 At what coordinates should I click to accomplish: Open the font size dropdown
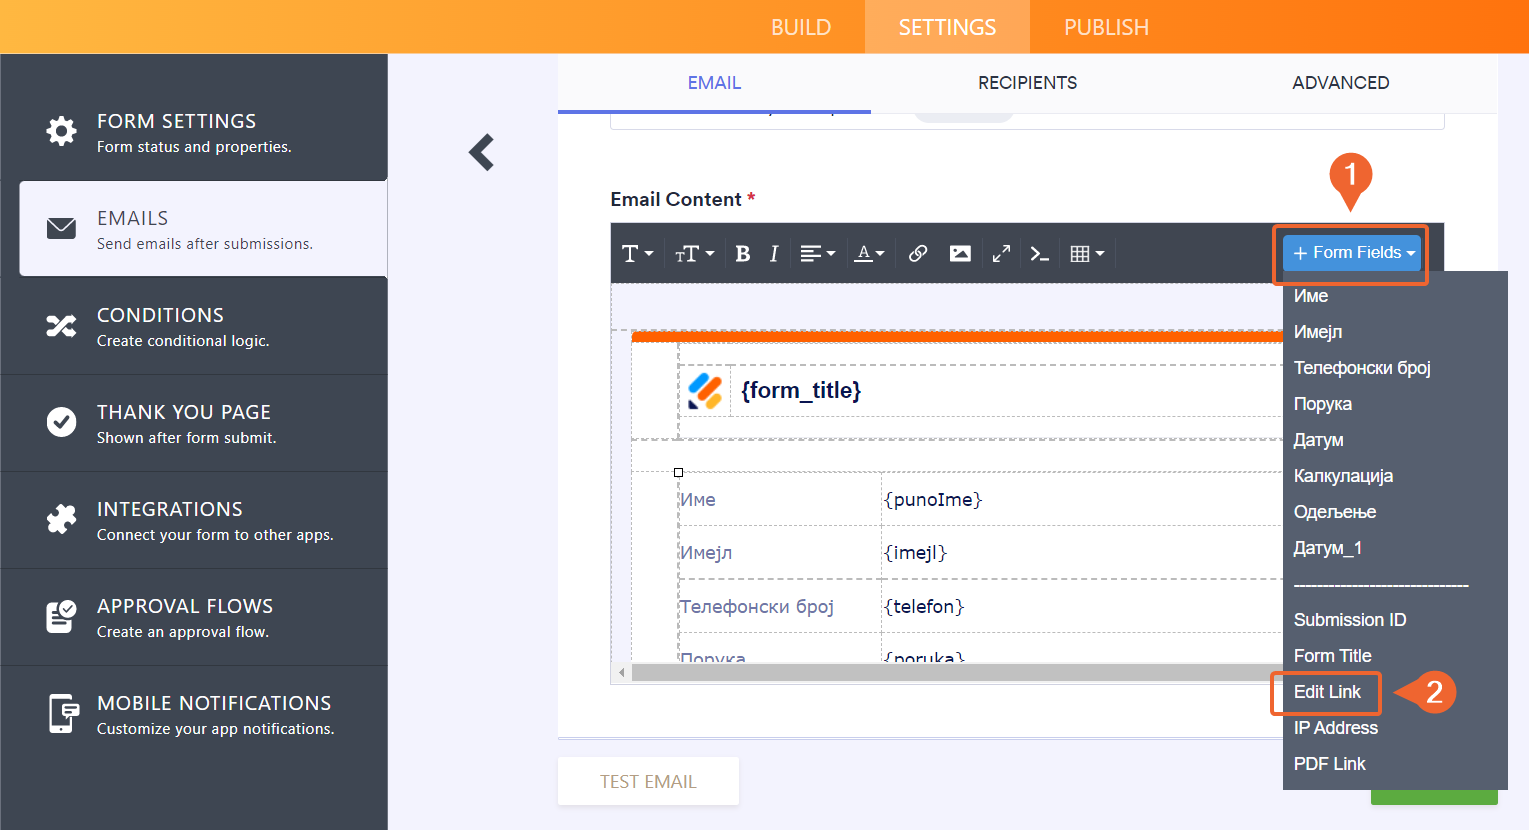(694, 254)
